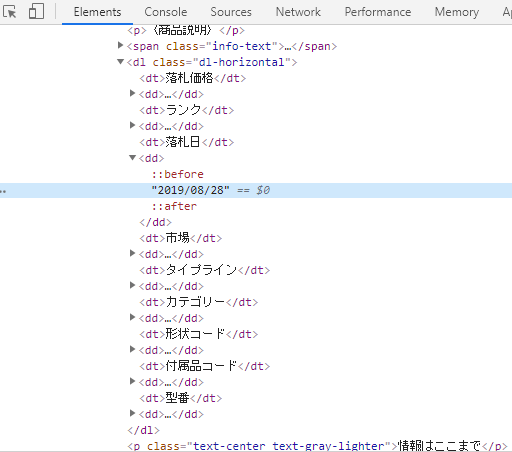This screenshot has height=452, width=512.
Task: Expand the dd under 落札価格
Action: click(132, 93)
